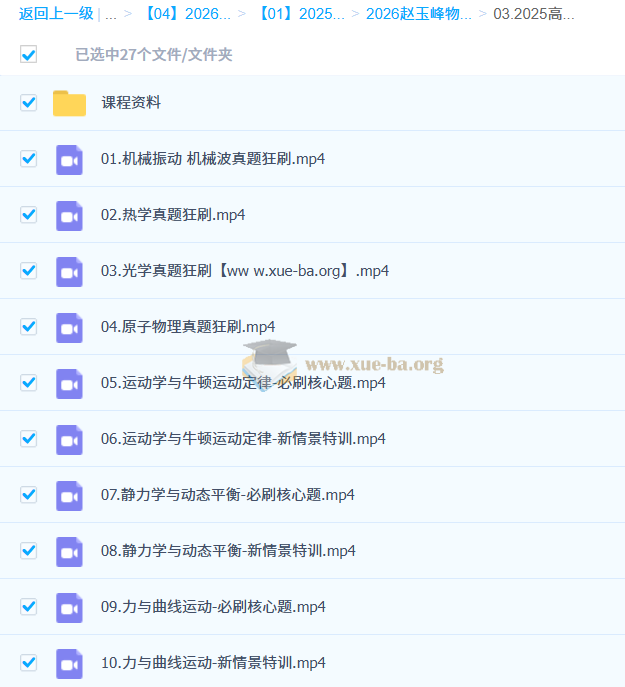
Task: Uncheck checkbox for 09.力与曲线运动-必刷核心题.mp4
Action: (28, 607)
